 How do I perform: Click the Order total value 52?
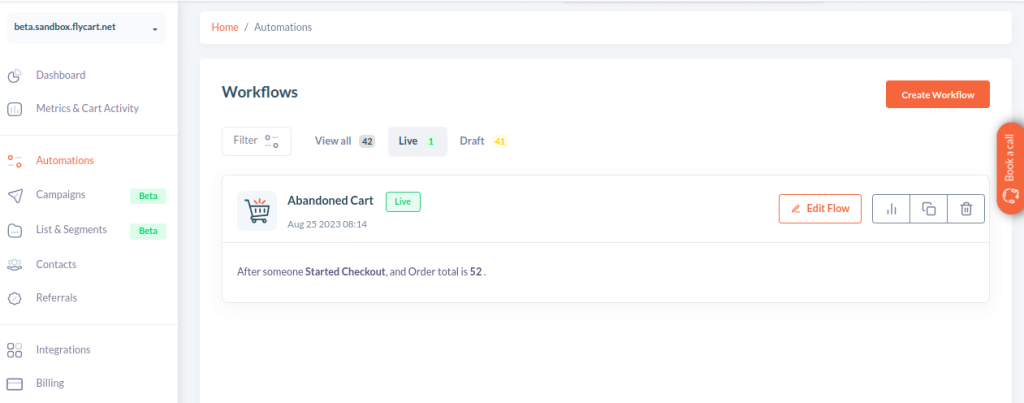point(475,272)
